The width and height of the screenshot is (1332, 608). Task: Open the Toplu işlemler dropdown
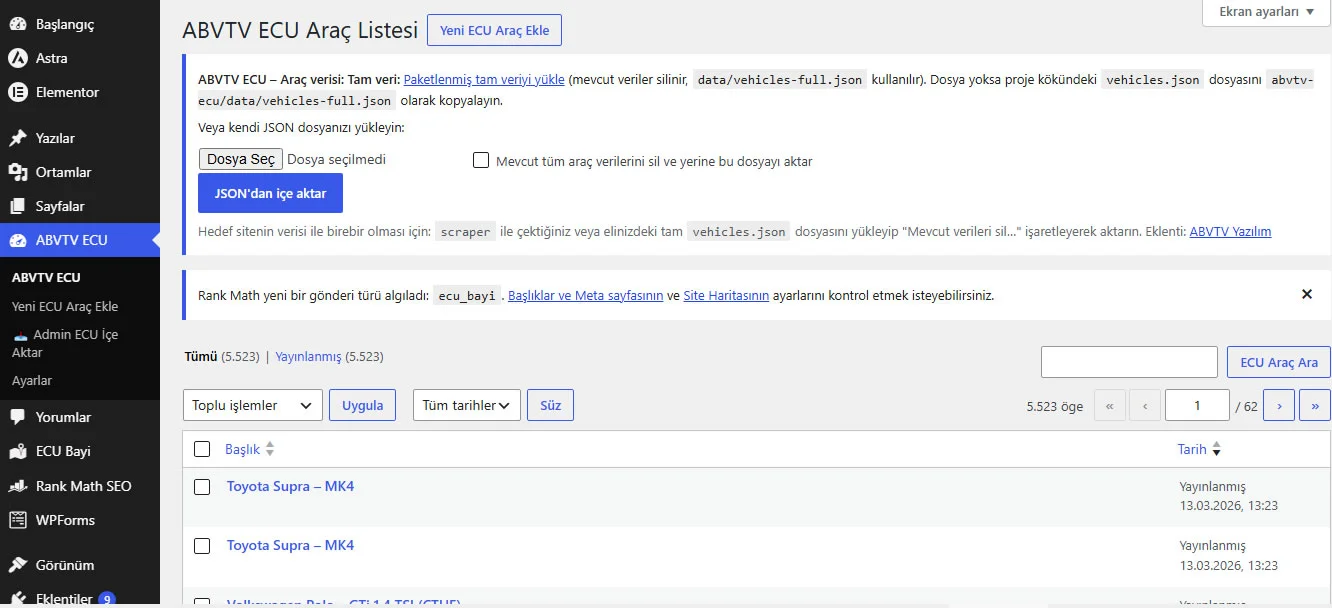pyautogui.click(x=253, y=405)
